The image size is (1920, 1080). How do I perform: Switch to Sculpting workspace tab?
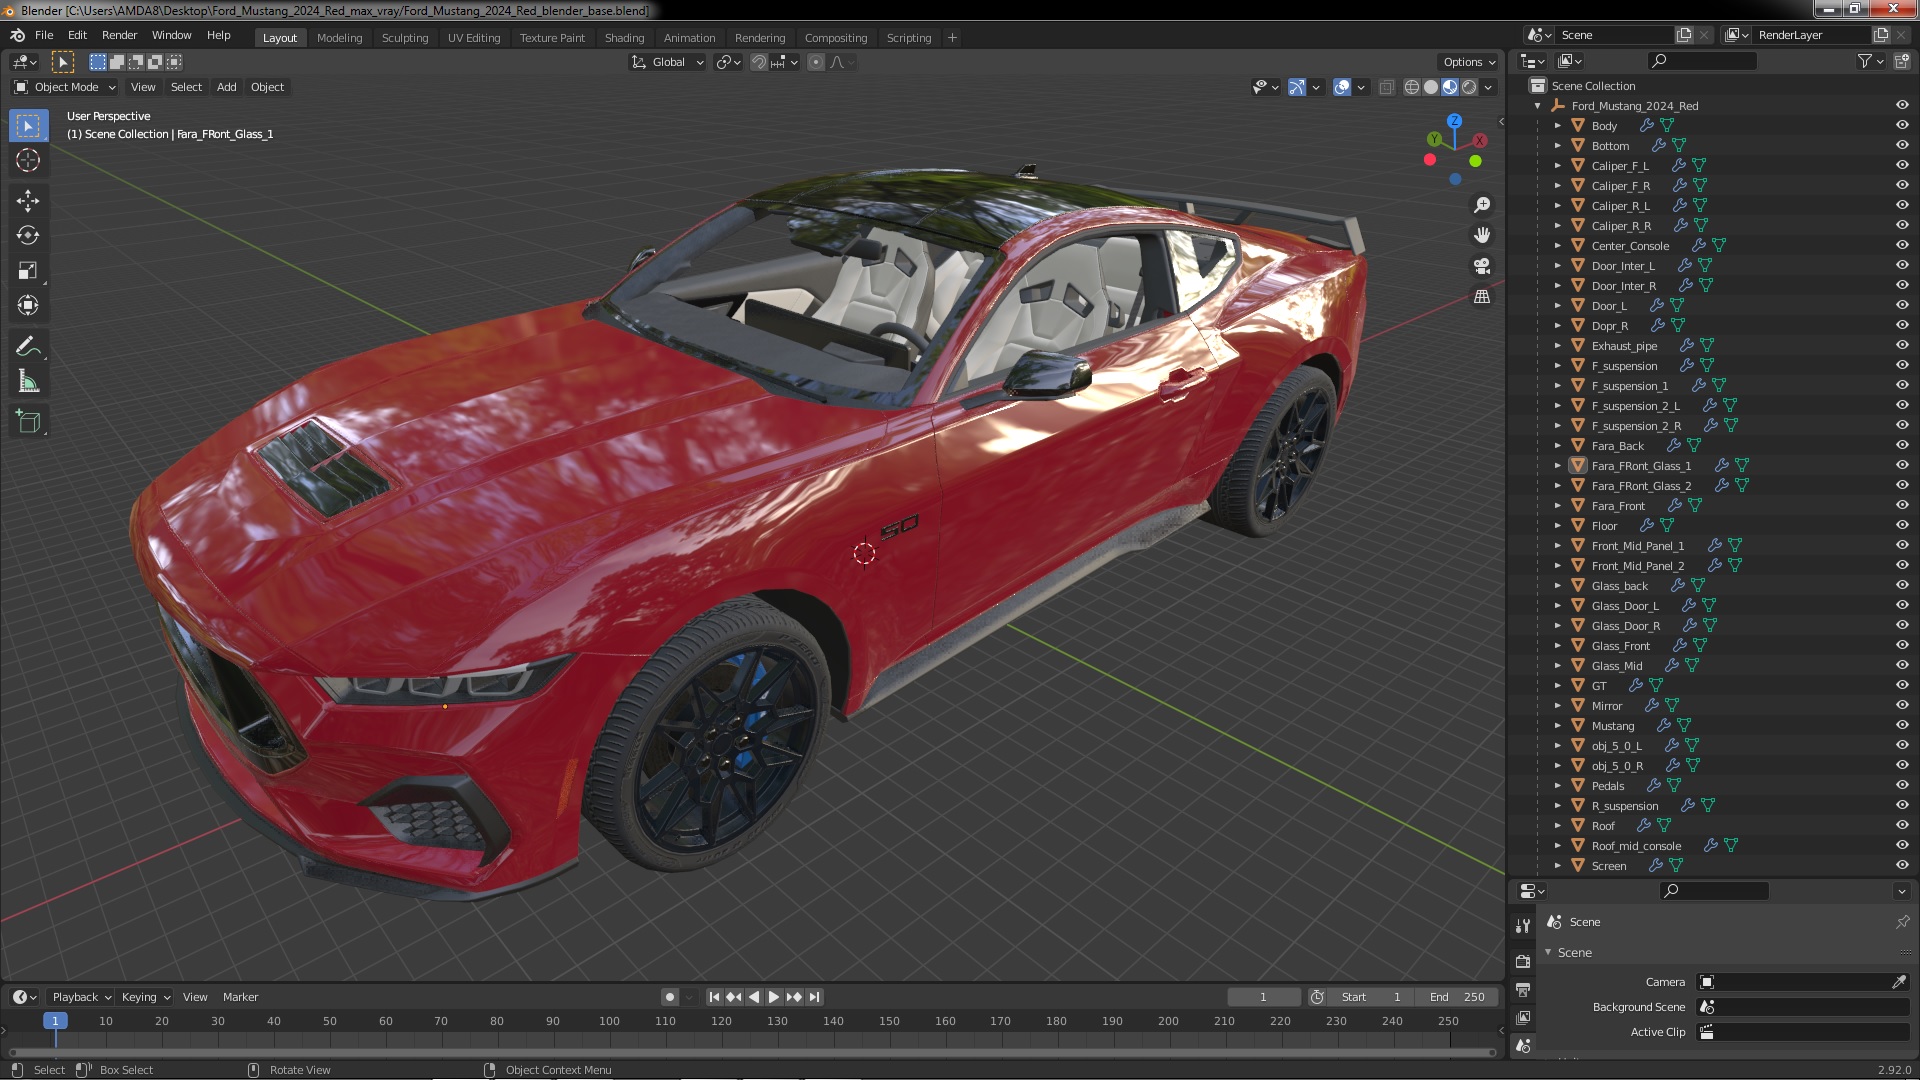(x=405, y=38)
